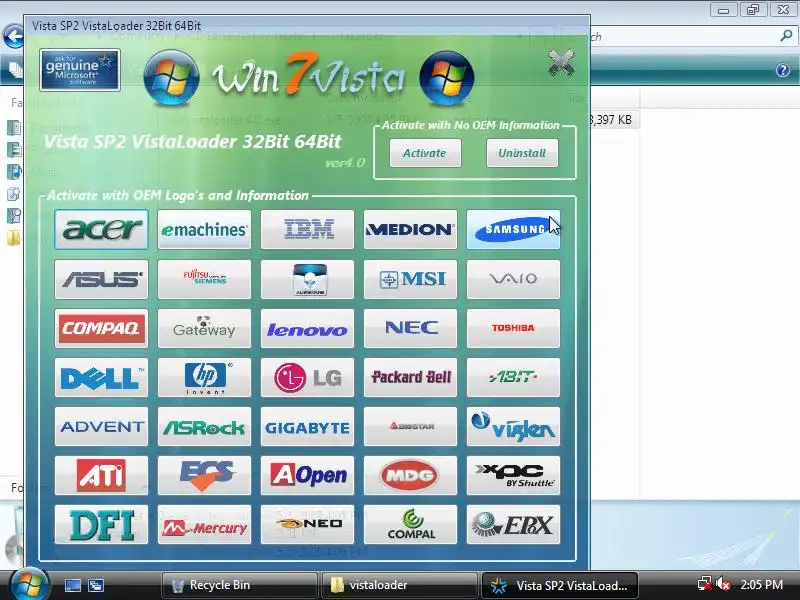Select the Toshiba OEM logo
This screenshot has width=800, height=600.
click(513, 328)
